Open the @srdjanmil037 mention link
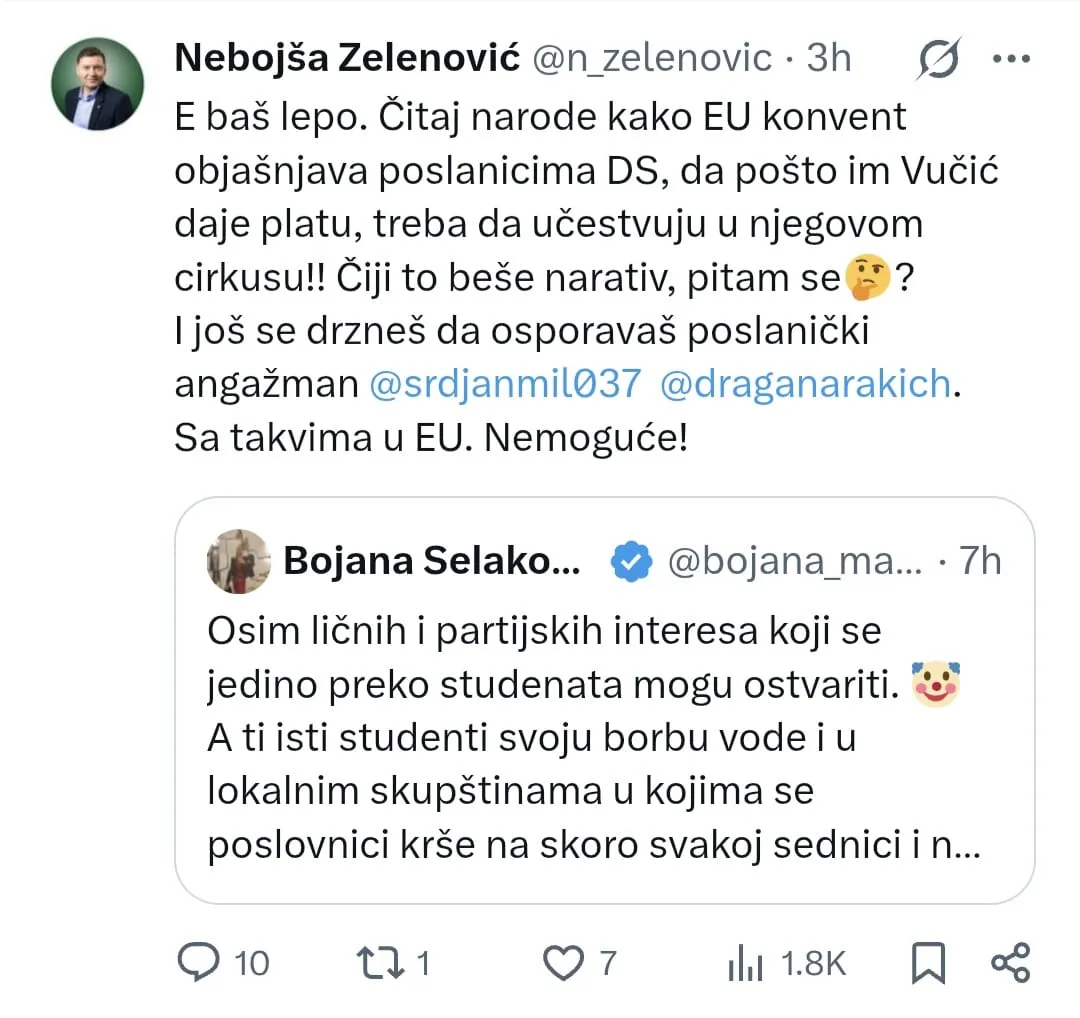 tap(506, 384)
